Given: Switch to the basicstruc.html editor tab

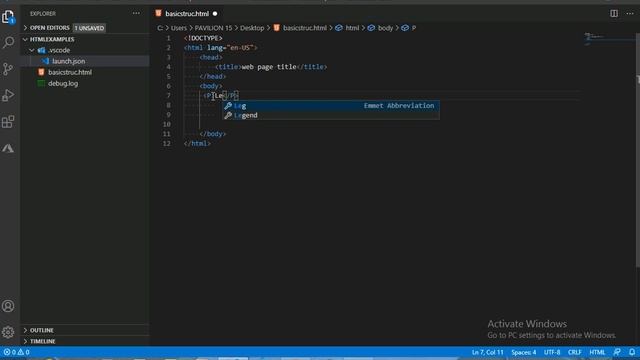Looking at the screenshot, I should point(187,14).
